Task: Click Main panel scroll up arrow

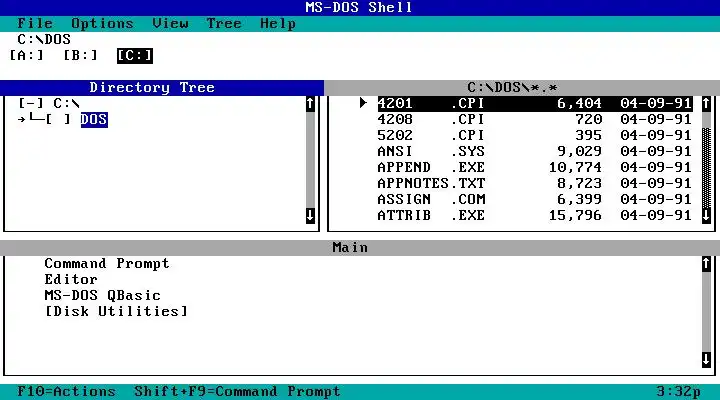Action: coord(706,264)
